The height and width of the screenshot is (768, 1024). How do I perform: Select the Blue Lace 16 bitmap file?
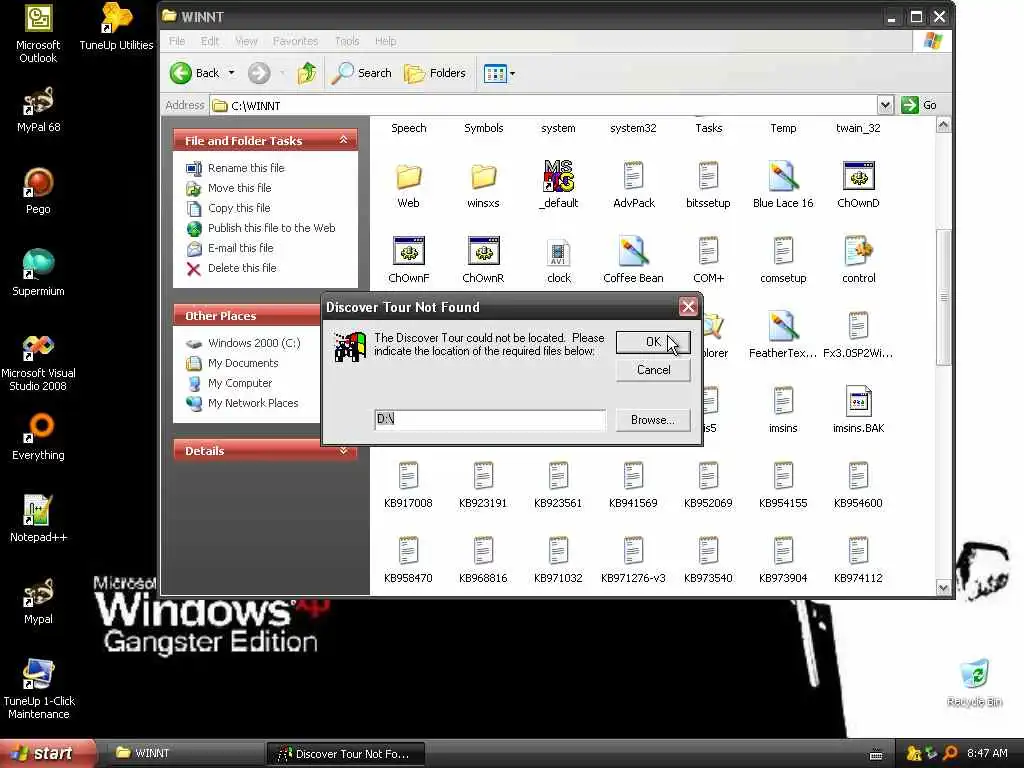(783, 185)
